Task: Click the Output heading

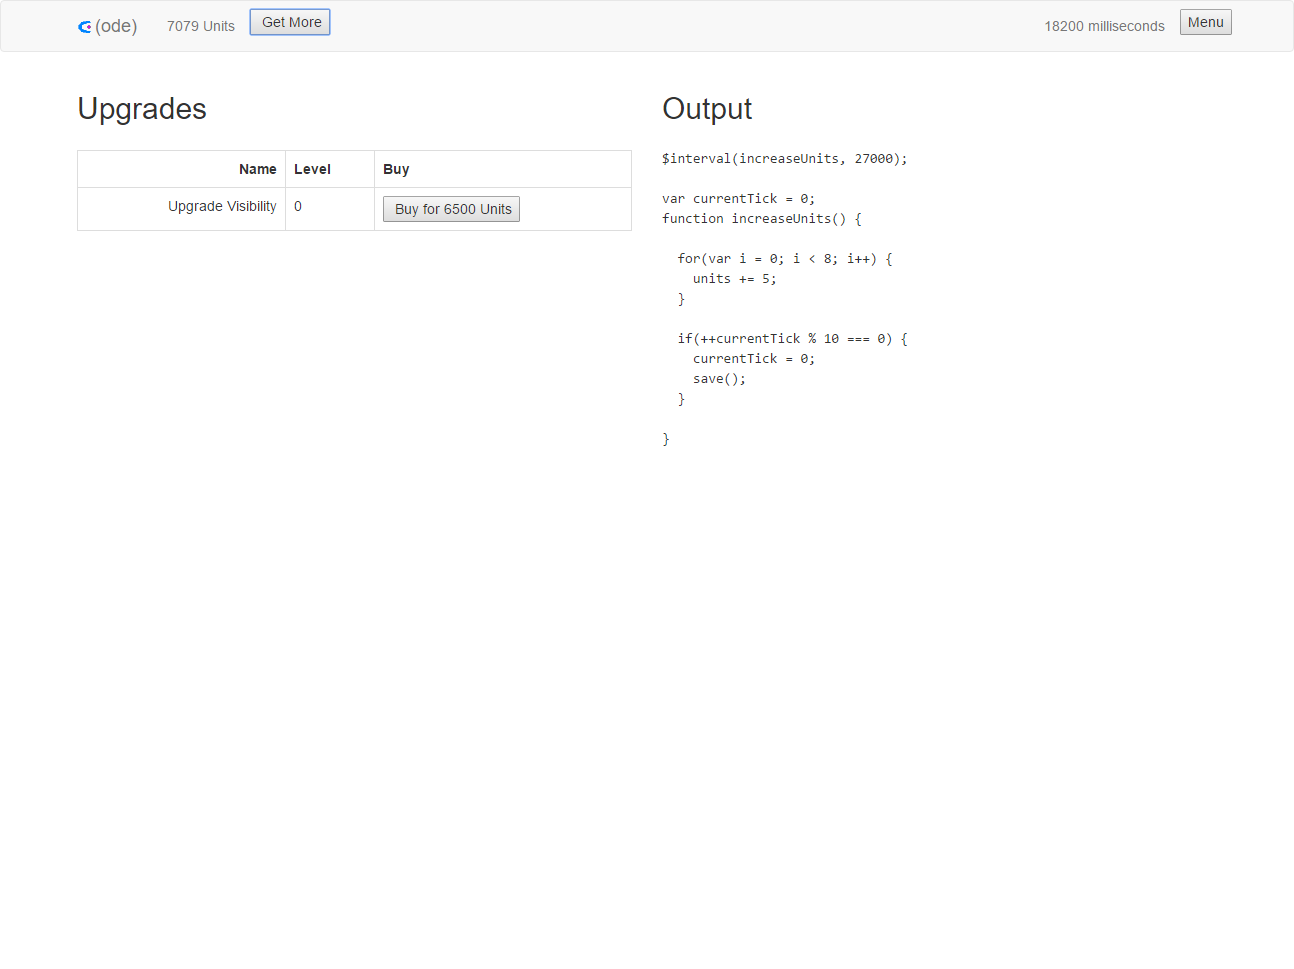Action: (707, 108)
